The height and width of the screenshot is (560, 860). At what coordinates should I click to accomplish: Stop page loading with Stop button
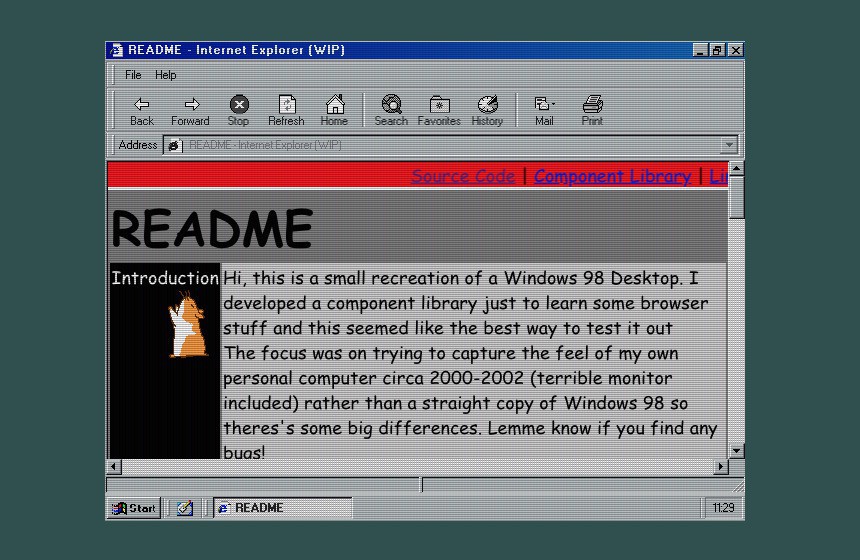239,111
